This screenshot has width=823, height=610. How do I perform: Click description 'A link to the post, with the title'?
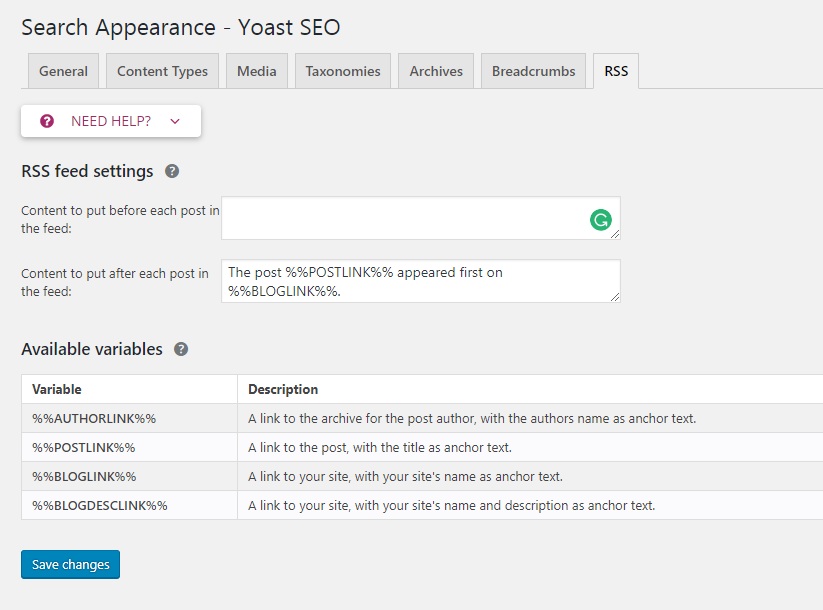click(x=379, y=447)
